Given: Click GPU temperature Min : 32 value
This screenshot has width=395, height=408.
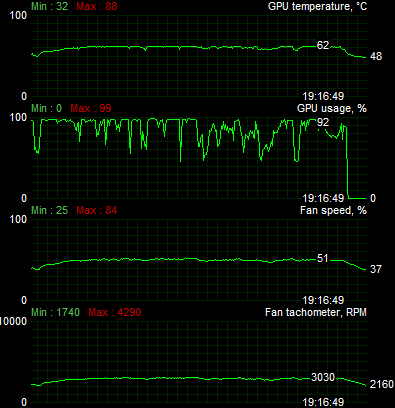Looking at the screenshot, I should (50, 6).
